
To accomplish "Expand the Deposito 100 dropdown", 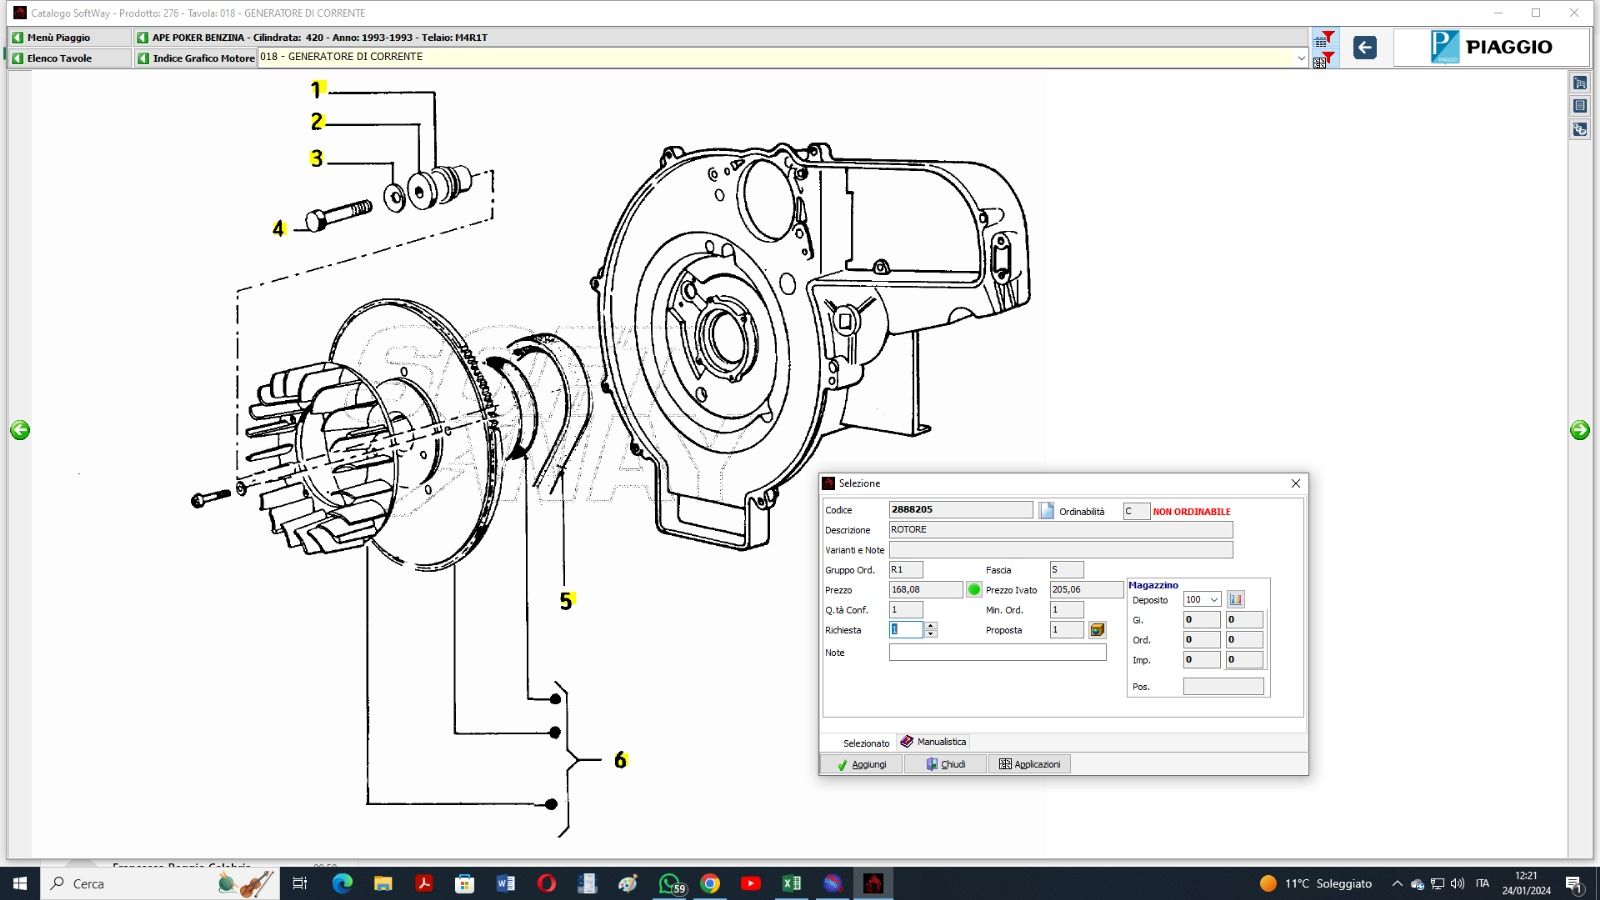I will 1214,600.
